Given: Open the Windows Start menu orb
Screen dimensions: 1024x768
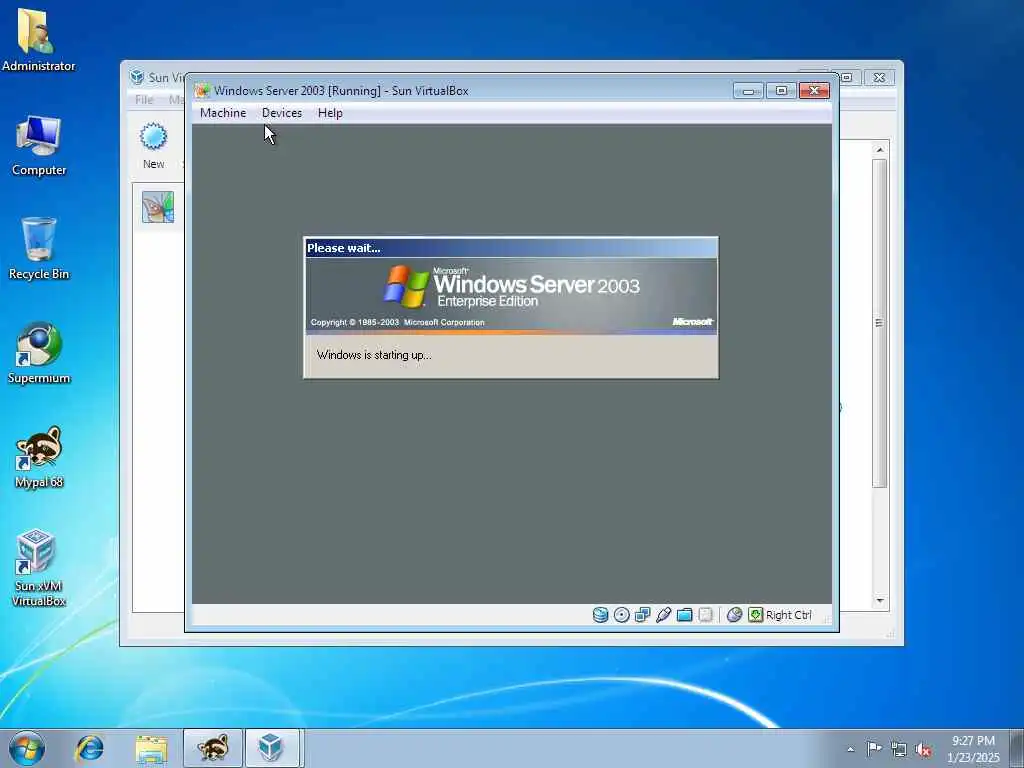Looking at the screenshot, I should pos(27,748).
